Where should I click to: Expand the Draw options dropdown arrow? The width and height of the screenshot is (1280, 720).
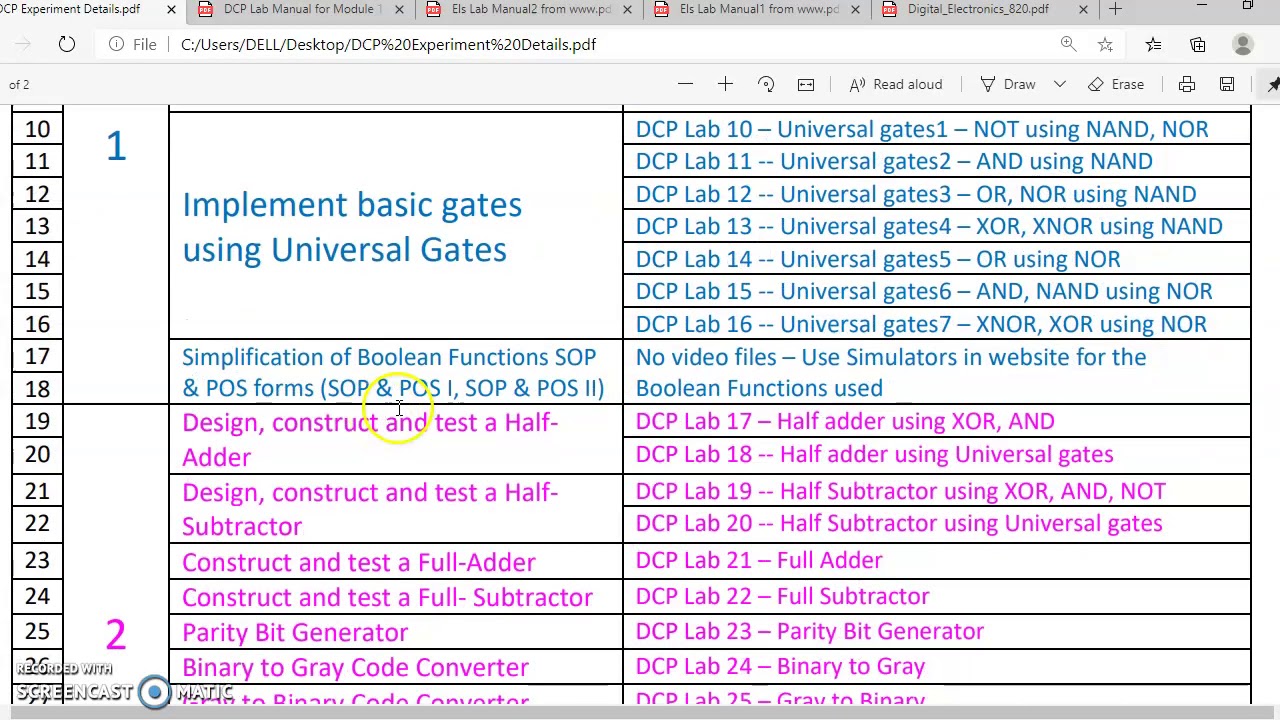[x=1059, y=84]
